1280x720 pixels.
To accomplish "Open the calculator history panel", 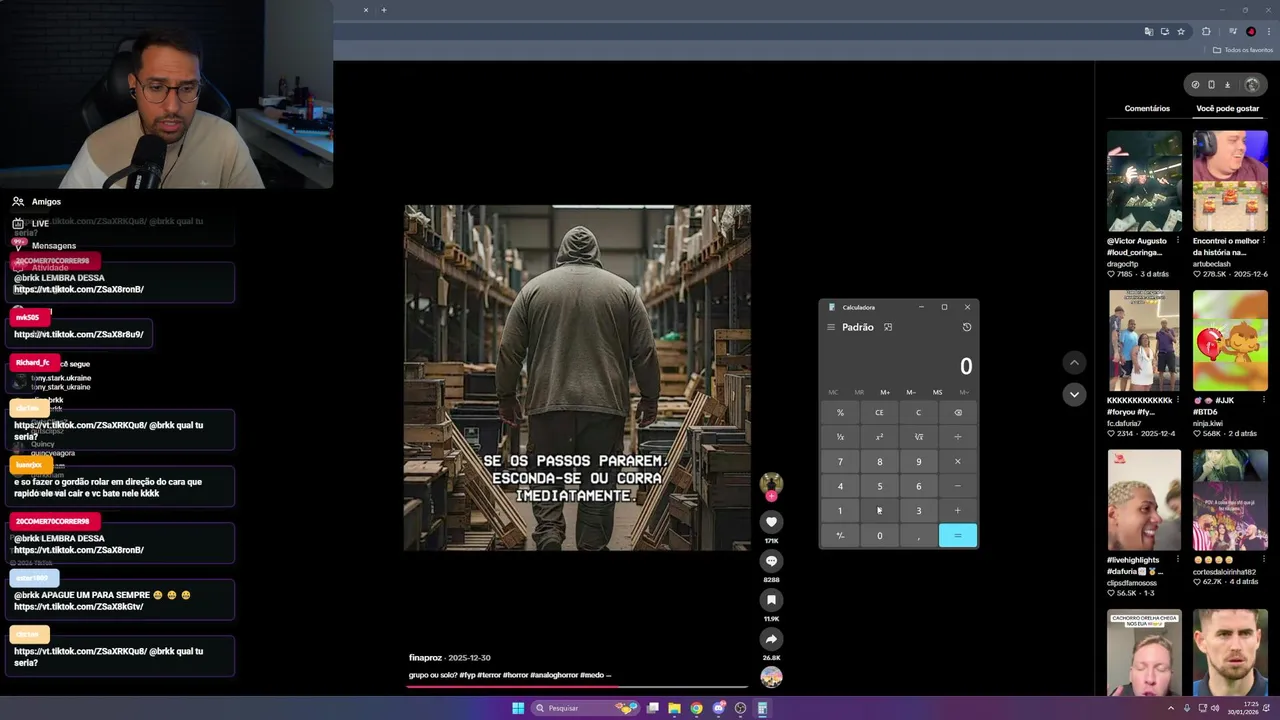I will pos(966,327).
